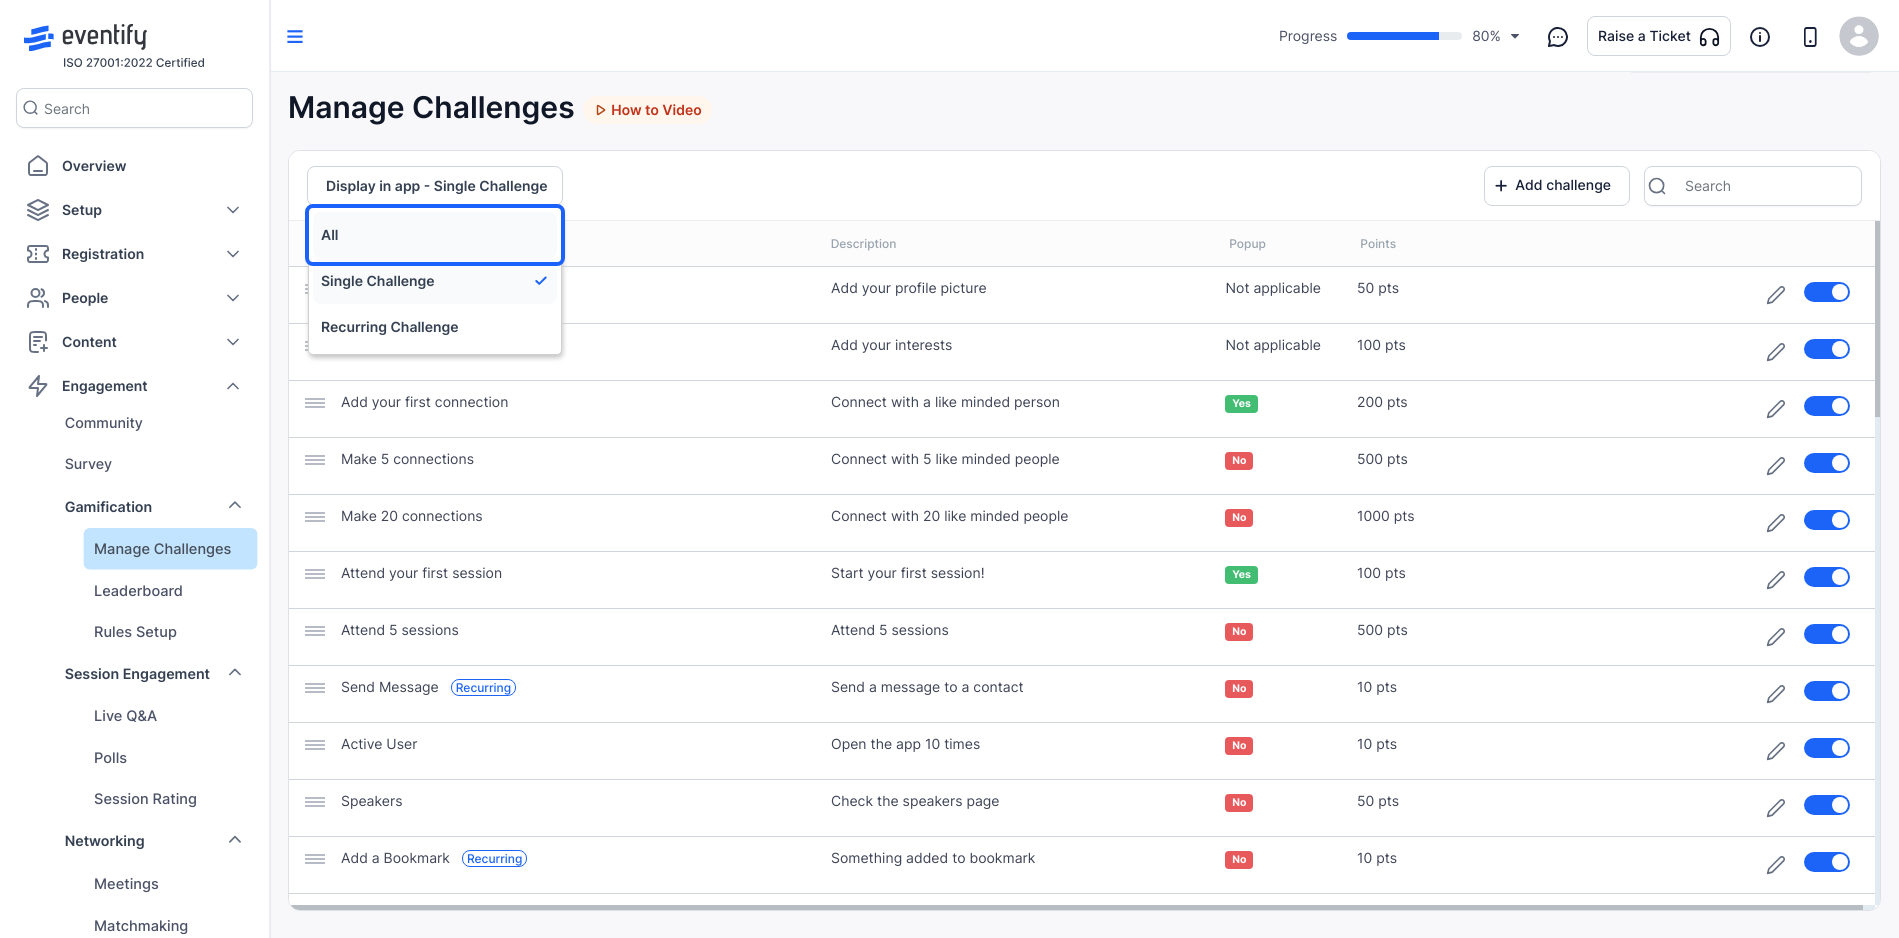Edit the Make 5 connections challenge
This screenshot has height=938, width=1899.
coord(1776,465)
